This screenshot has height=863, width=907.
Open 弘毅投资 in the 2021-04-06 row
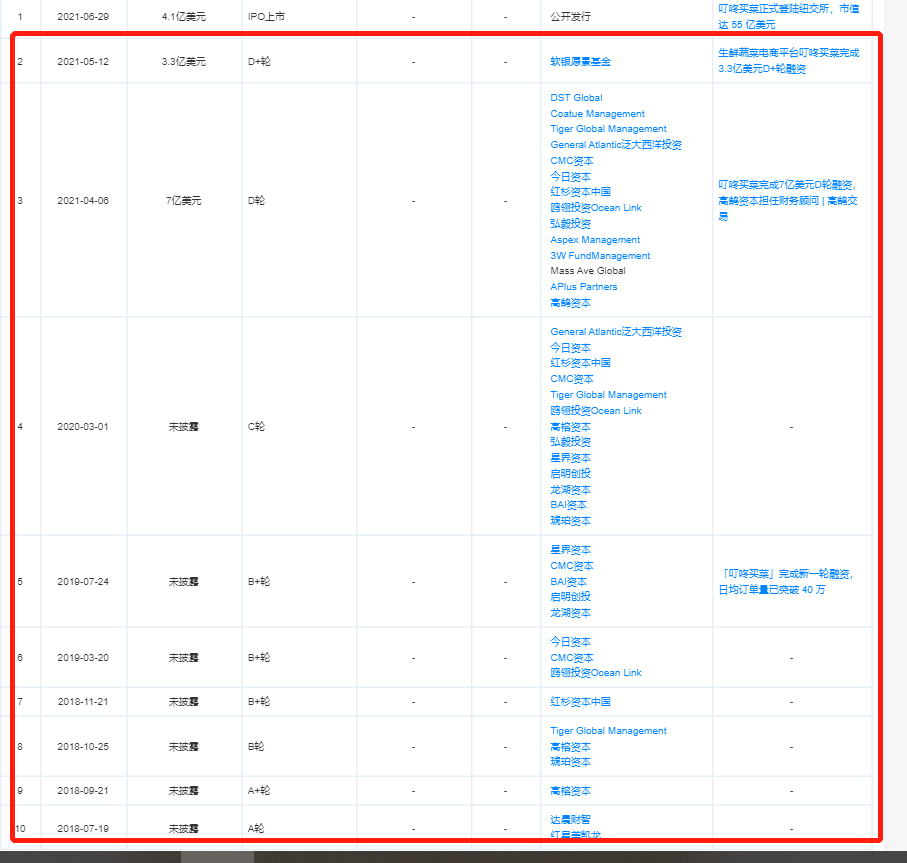pos(570,224)
